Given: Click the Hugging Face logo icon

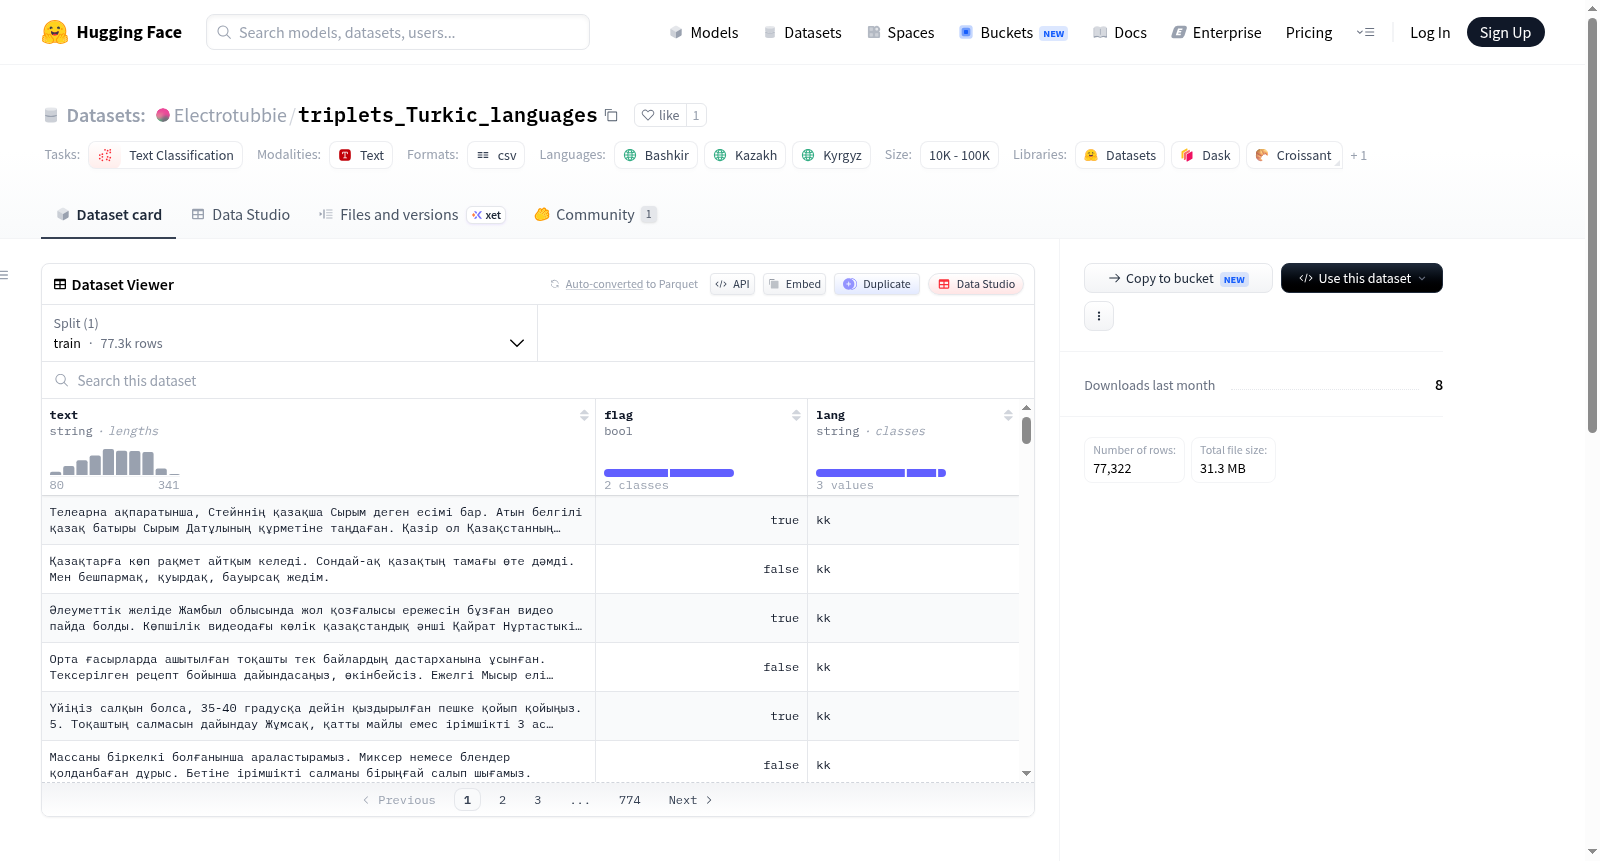Looking at the screenshot, I should (55, 32).
